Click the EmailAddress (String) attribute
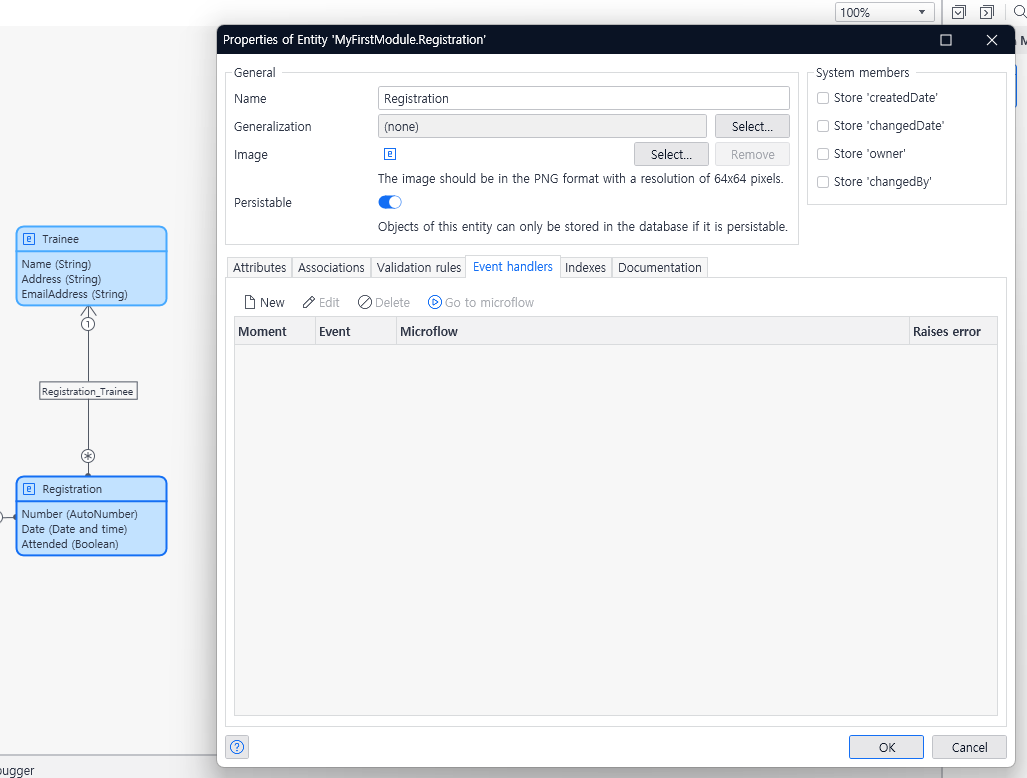Viewport: 1027px width, 778px height. pyautogui.click(x=75, y=294)
